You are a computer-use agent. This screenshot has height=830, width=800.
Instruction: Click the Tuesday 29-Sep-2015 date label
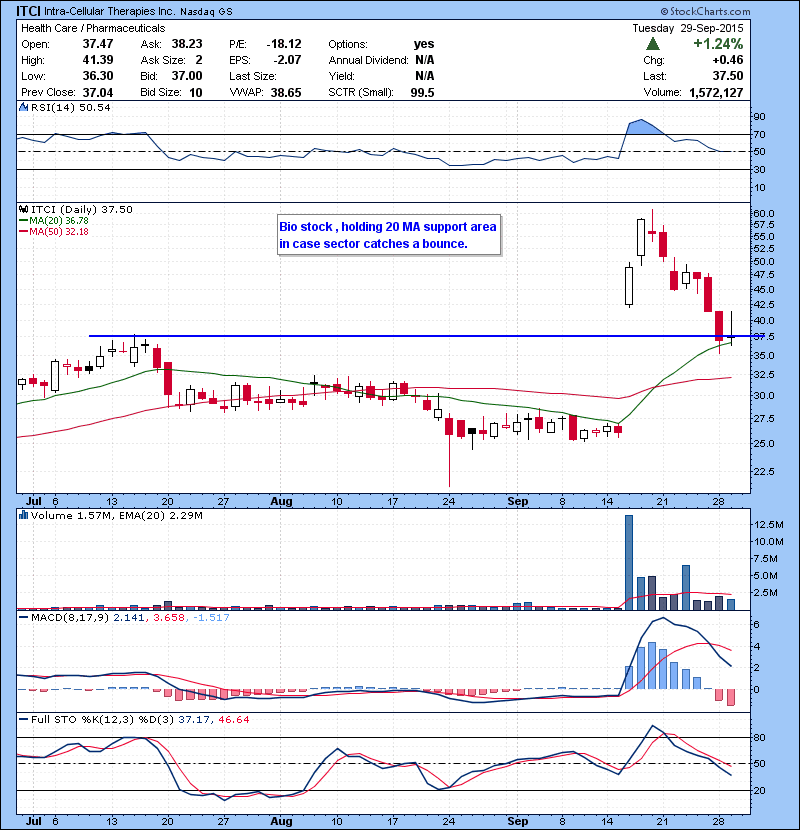688,28
